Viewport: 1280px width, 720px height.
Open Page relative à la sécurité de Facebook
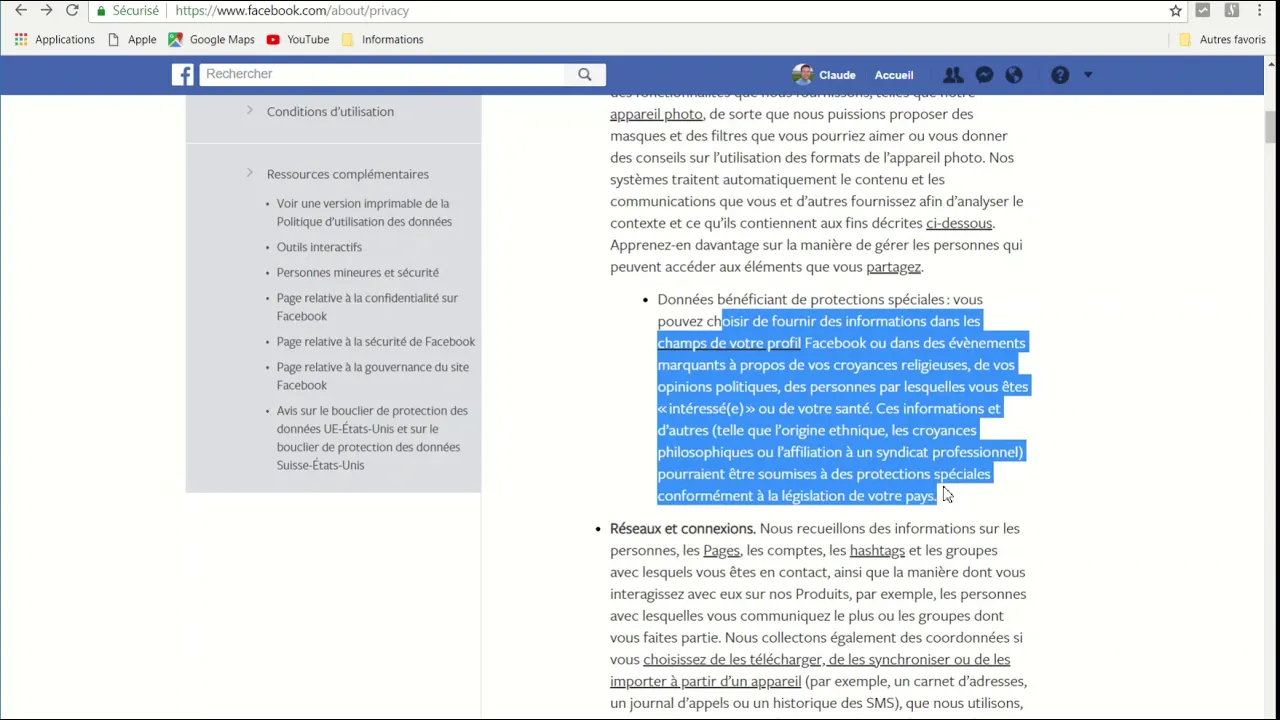(376, 341)
